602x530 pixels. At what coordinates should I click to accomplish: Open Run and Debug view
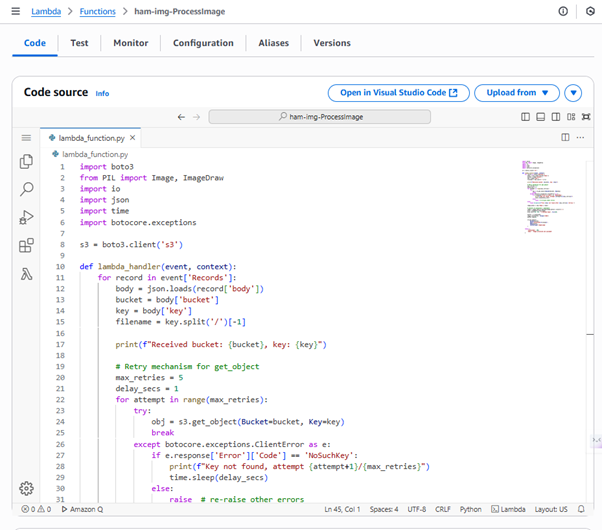point(26,217)
